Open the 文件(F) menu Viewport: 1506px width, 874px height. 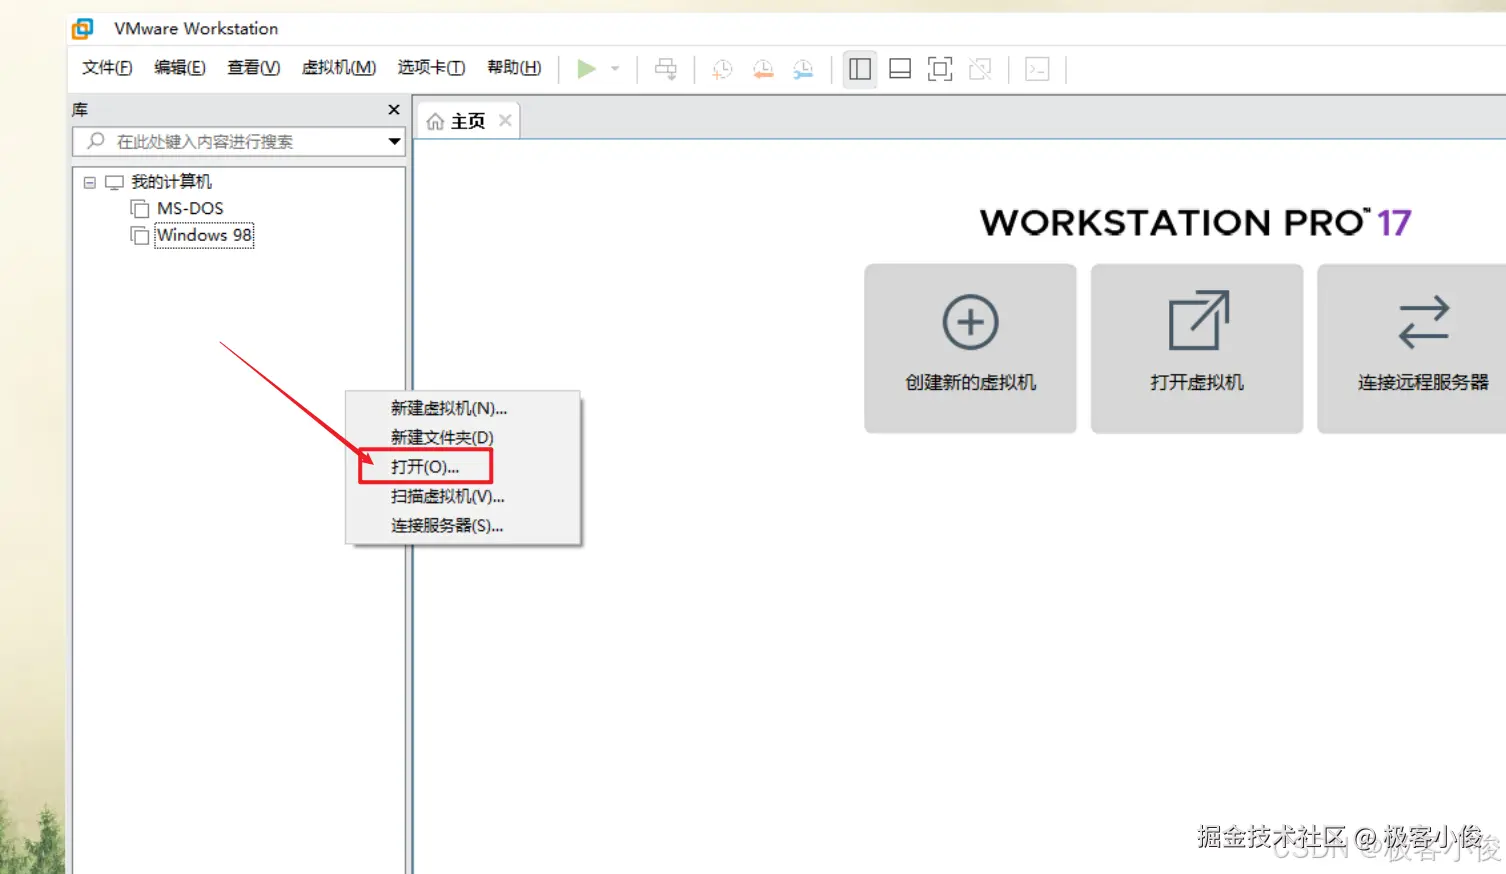coord(107,67)
